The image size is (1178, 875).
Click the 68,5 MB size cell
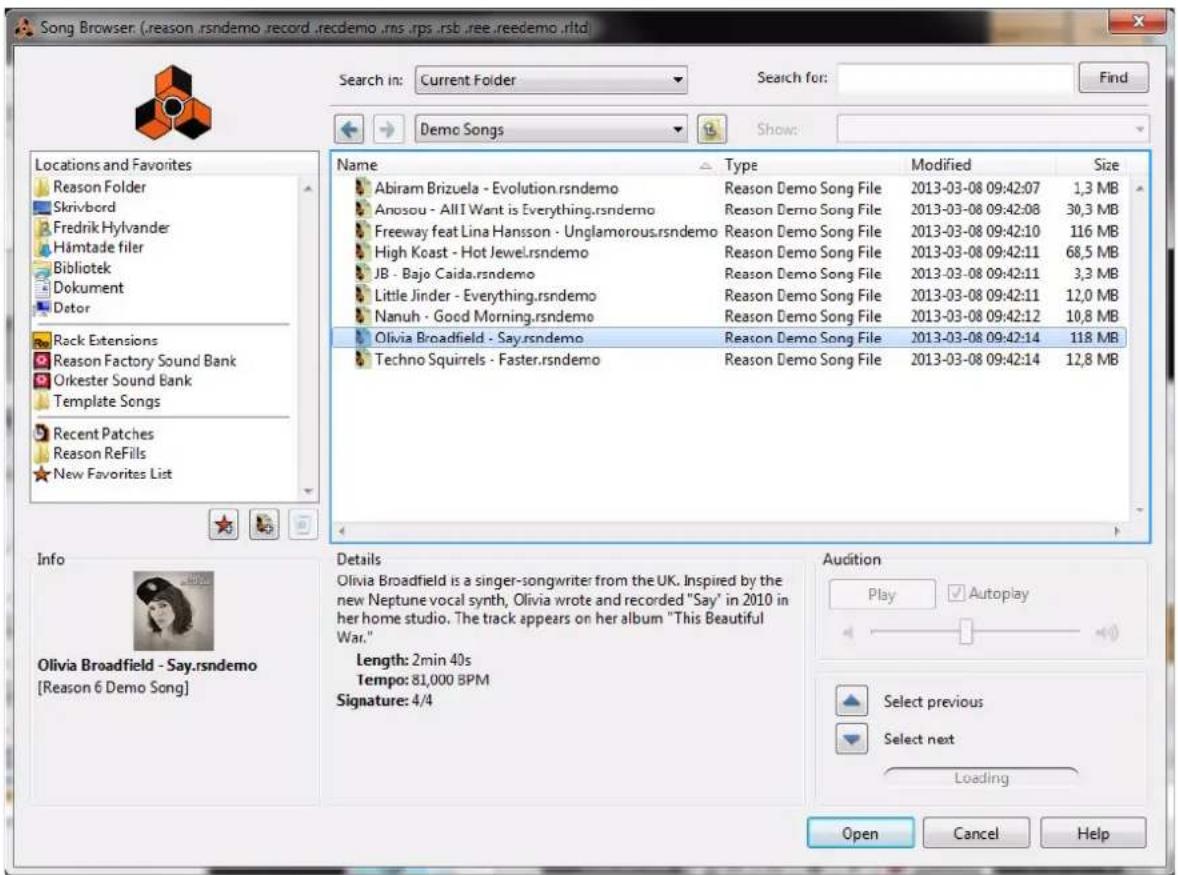click(x=1092, y=252)
